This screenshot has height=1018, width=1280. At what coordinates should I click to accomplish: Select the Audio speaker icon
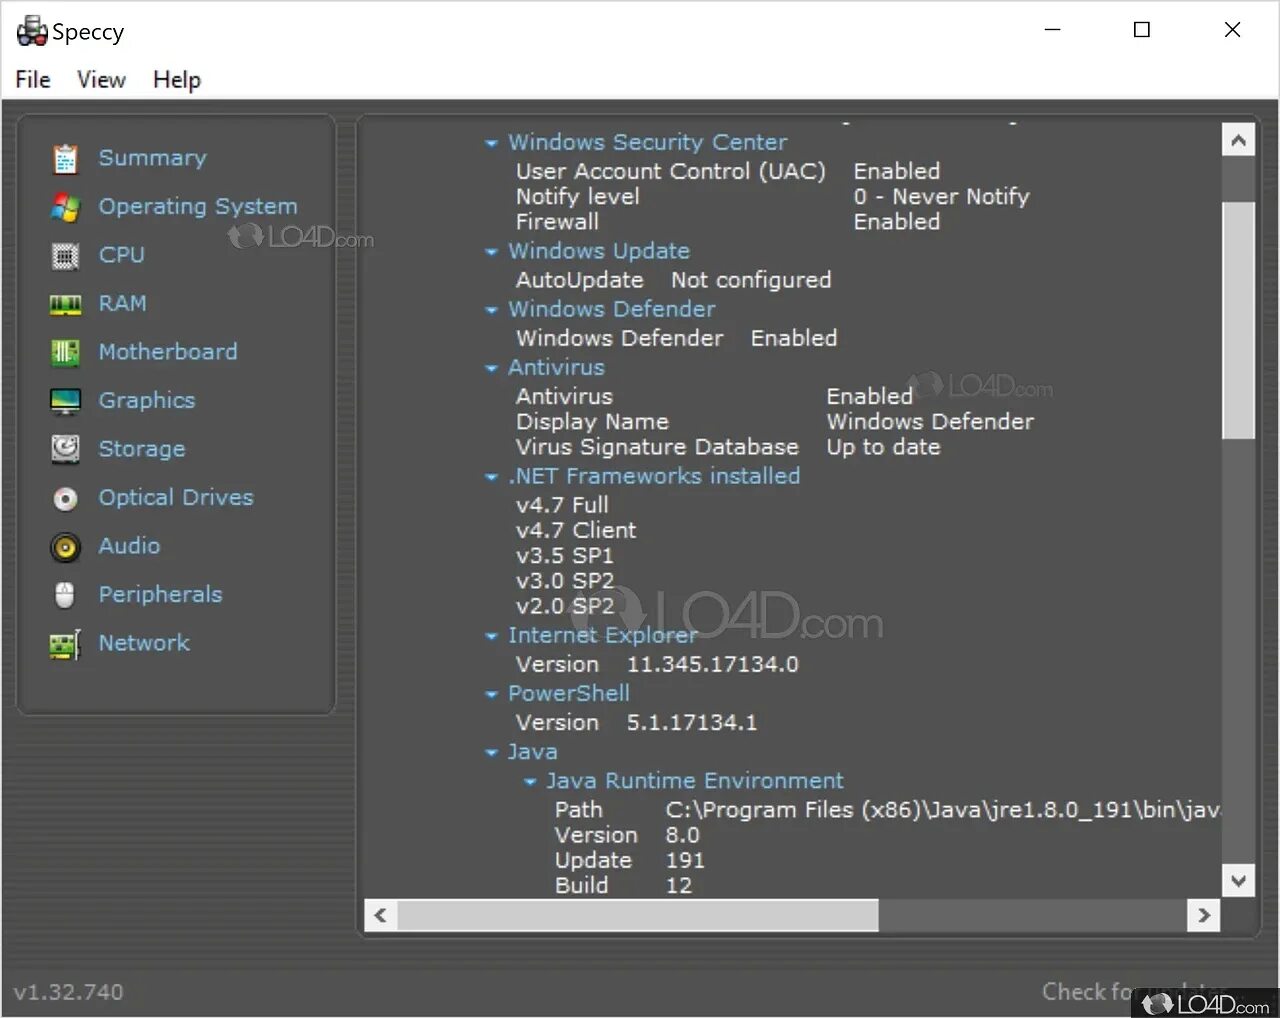[65, 546]
